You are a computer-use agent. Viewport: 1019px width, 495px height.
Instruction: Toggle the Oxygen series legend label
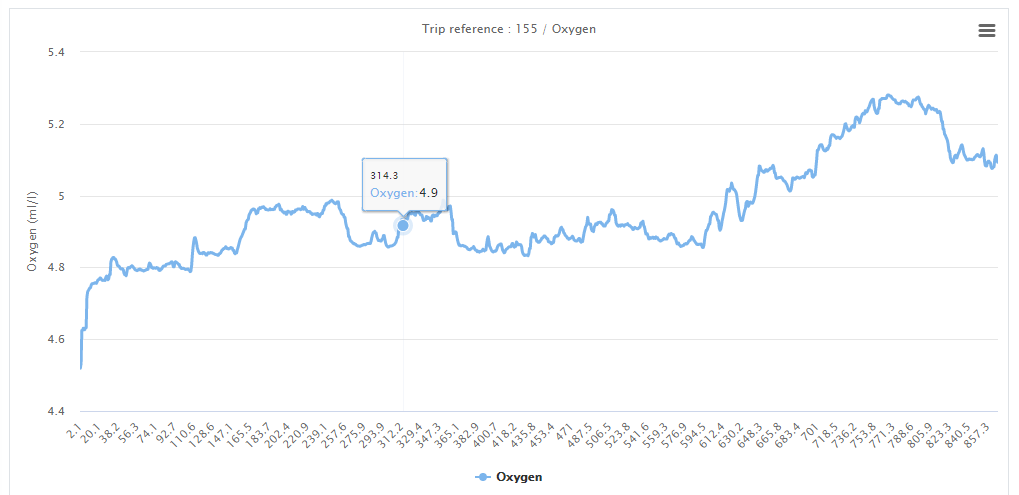(519, 477)
